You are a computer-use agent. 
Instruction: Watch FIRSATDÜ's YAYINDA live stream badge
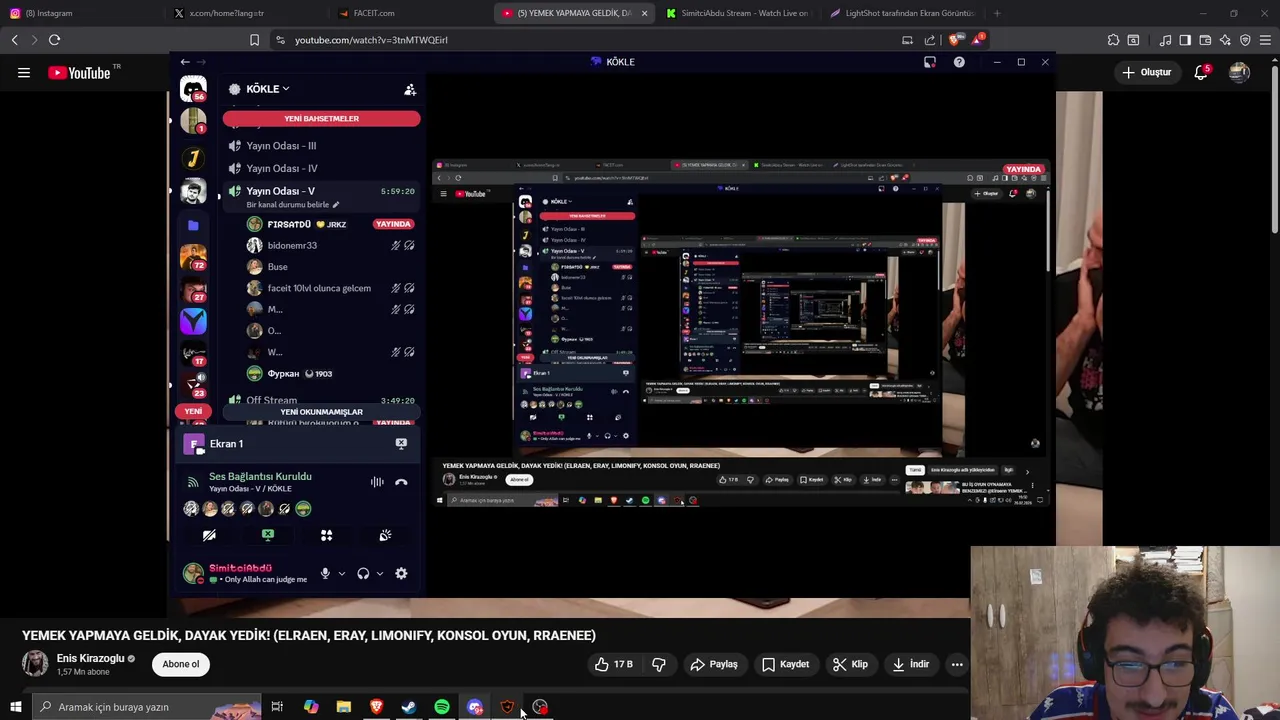393,224
